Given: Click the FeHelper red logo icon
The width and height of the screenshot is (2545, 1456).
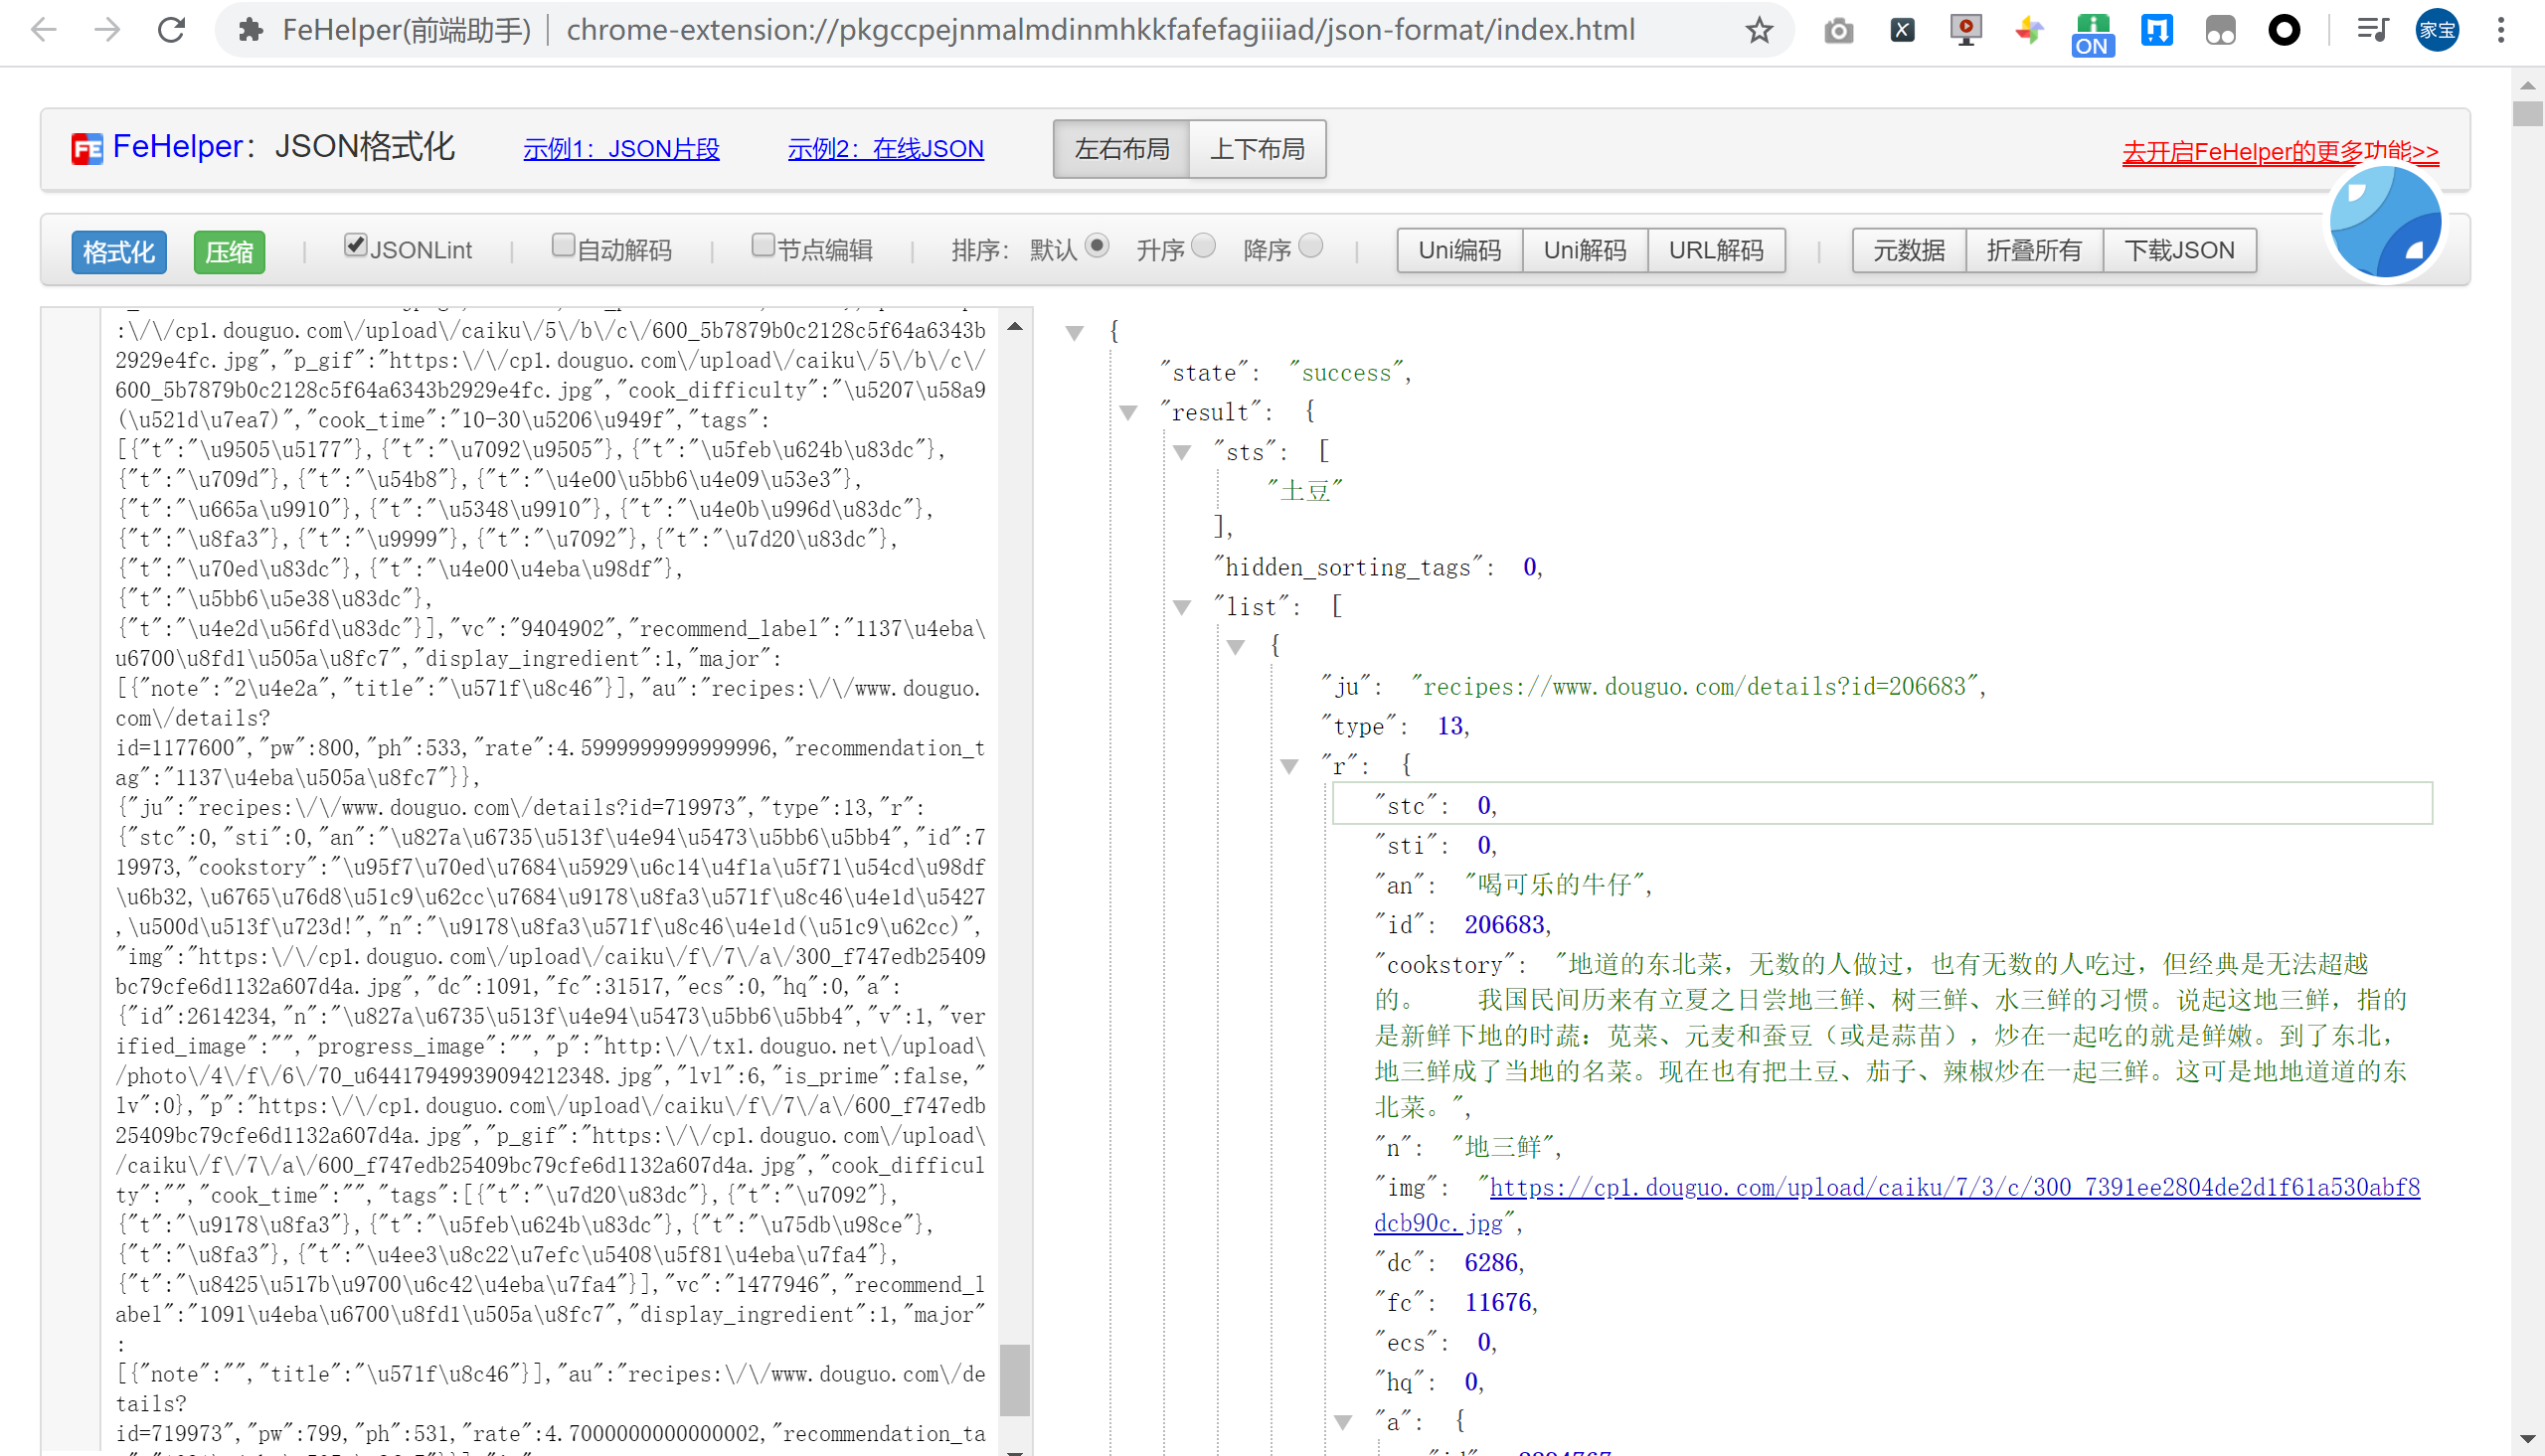Looking at the screenshot, I should tap(87, 149).
